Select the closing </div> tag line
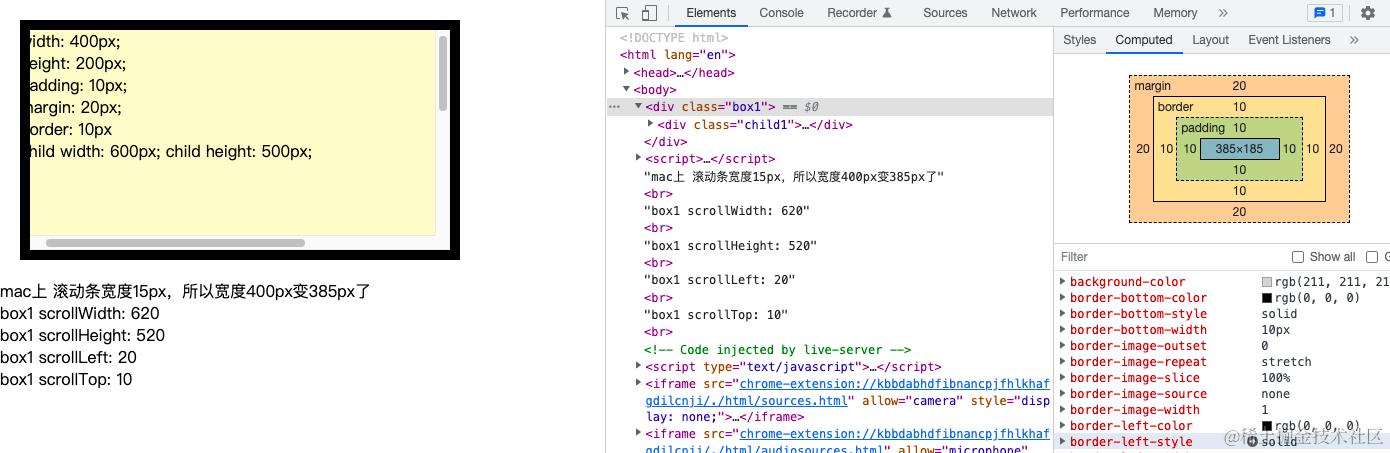The width and height of the screenshot is (1390, 453). (x=665, y=141)
